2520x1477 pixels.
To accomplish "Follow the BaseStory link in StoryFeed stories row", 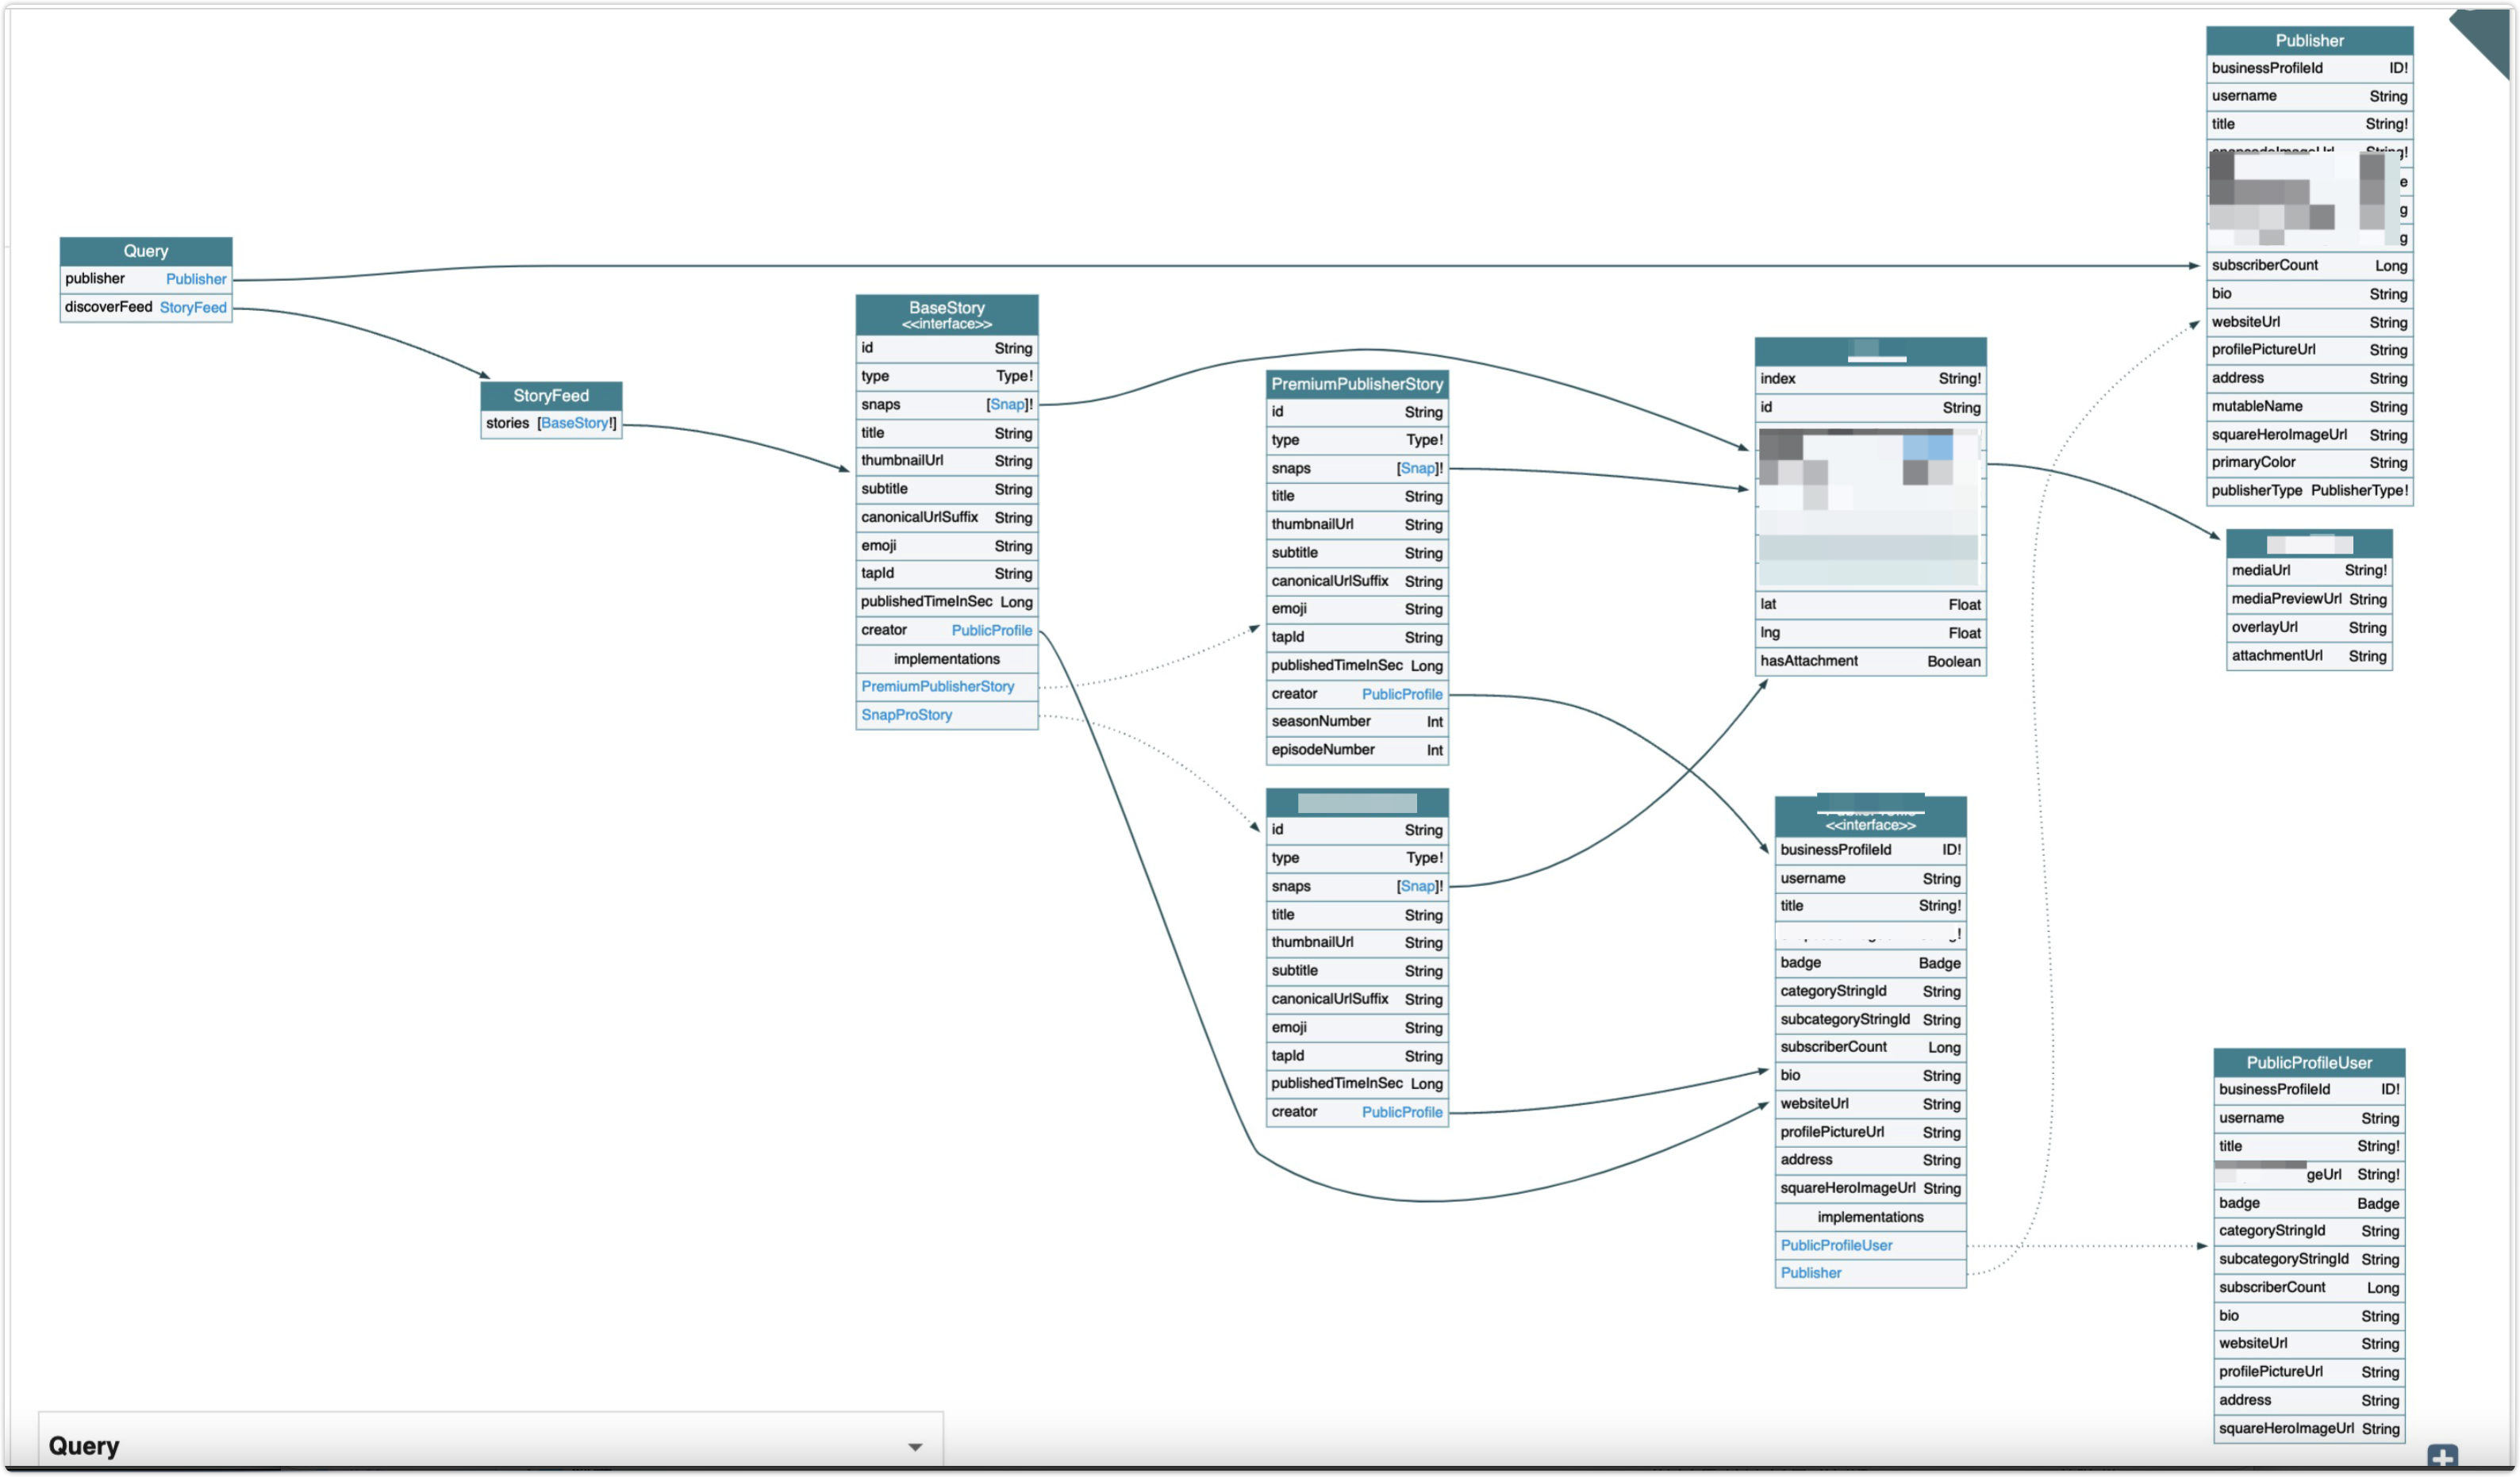I will pos(574,423).
